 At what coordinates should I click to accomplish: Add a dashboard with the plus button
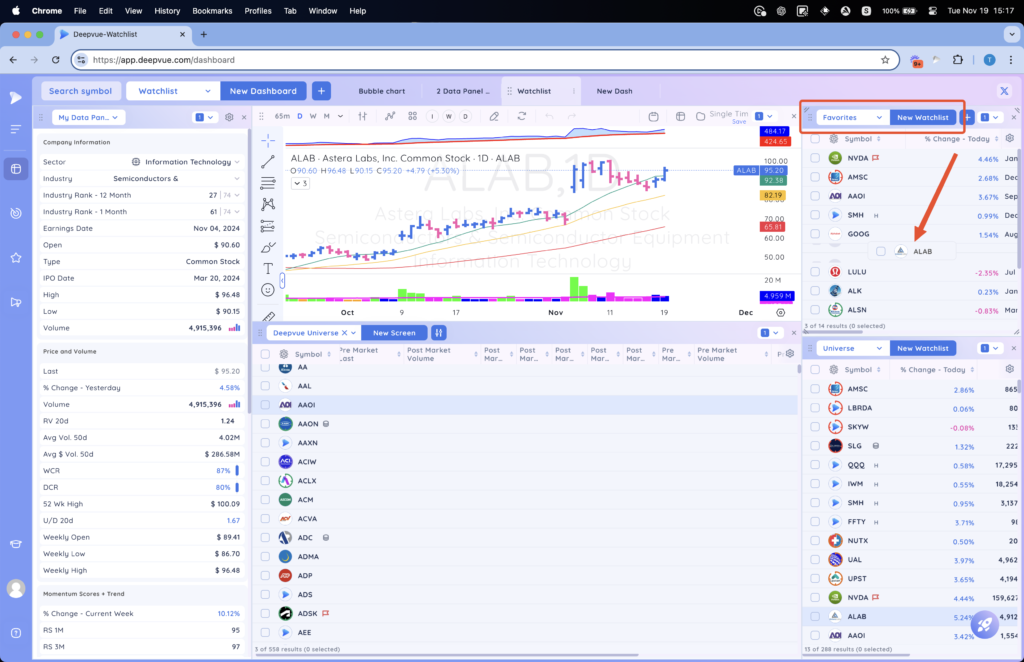pos(321,91)
